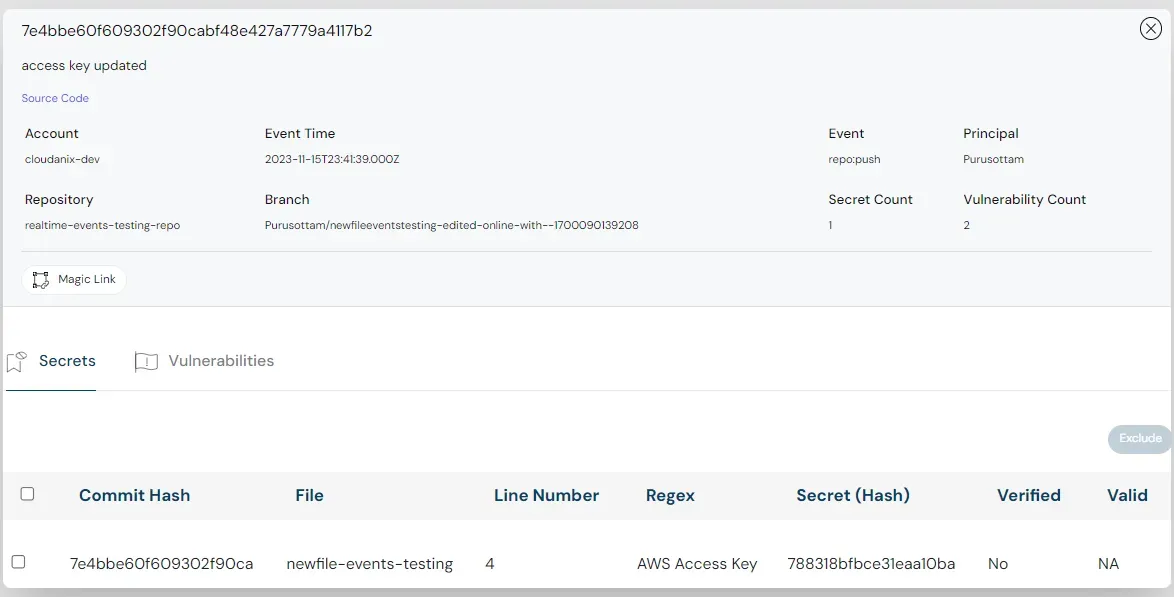Close the event details dialog
This screenshot has width=1174, height=597.
(1150, 29)
